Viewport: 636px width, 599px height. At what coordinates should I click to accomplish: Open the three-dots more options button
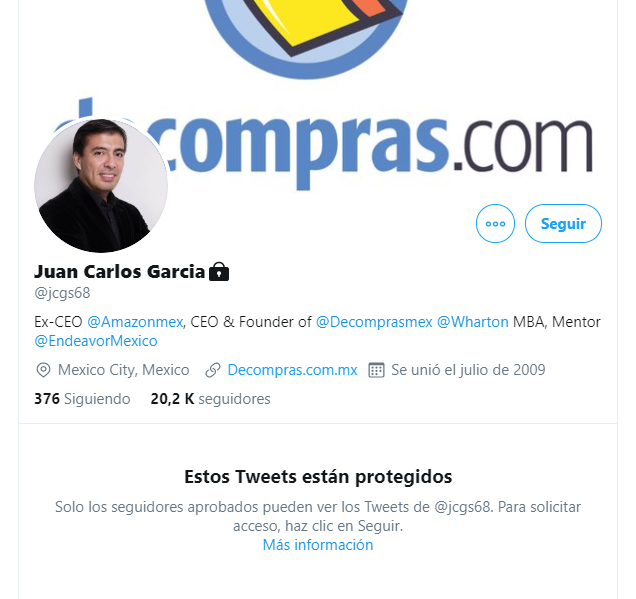[495, 223]
